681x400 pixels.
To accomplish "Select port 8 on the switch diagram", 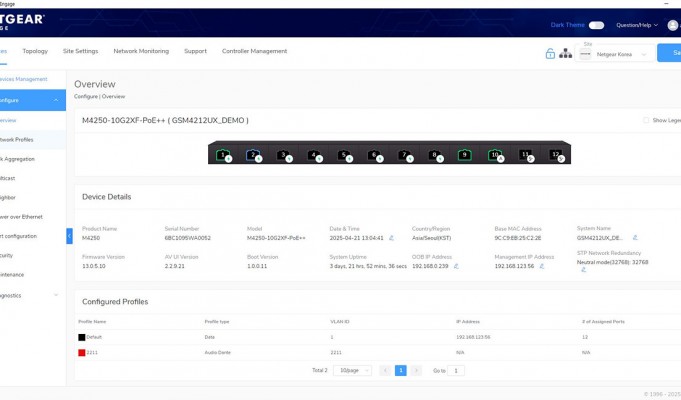I will tap(434, 155).
